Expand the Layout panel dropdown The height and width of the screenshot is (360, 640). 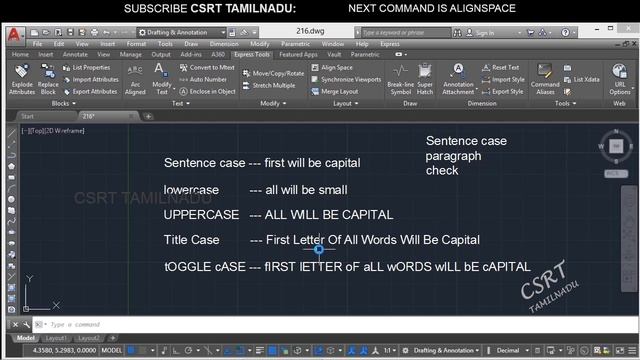point(345,104)
